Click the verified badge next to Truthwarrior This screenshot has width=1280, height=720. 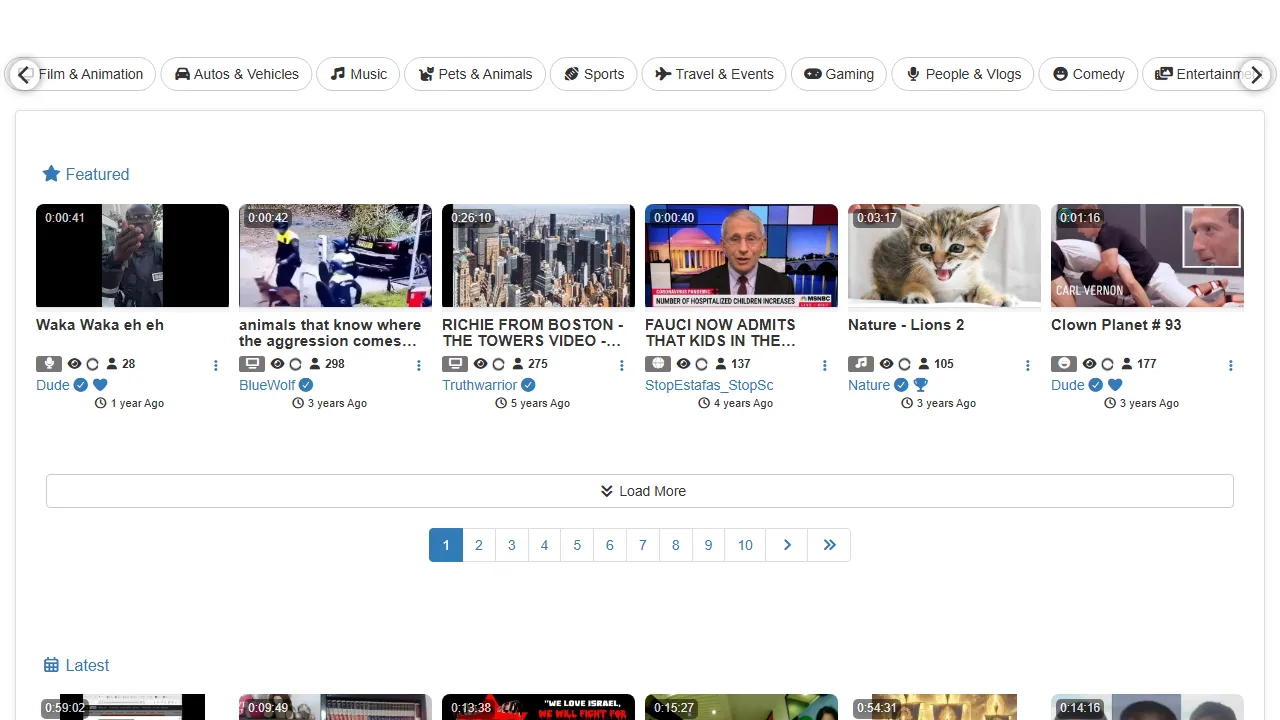point(528,385)
